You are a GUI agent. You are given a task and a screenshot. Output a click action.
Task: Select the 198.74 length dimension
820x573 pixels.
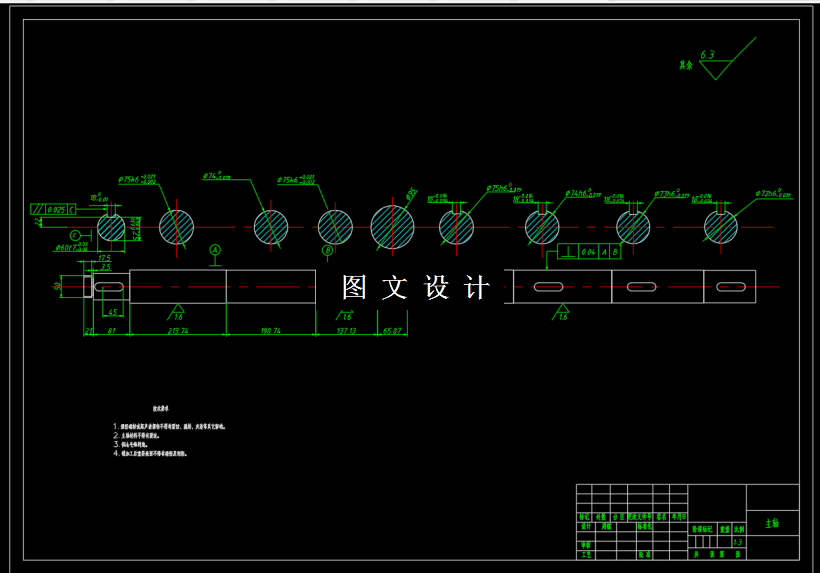click(270, 331)
